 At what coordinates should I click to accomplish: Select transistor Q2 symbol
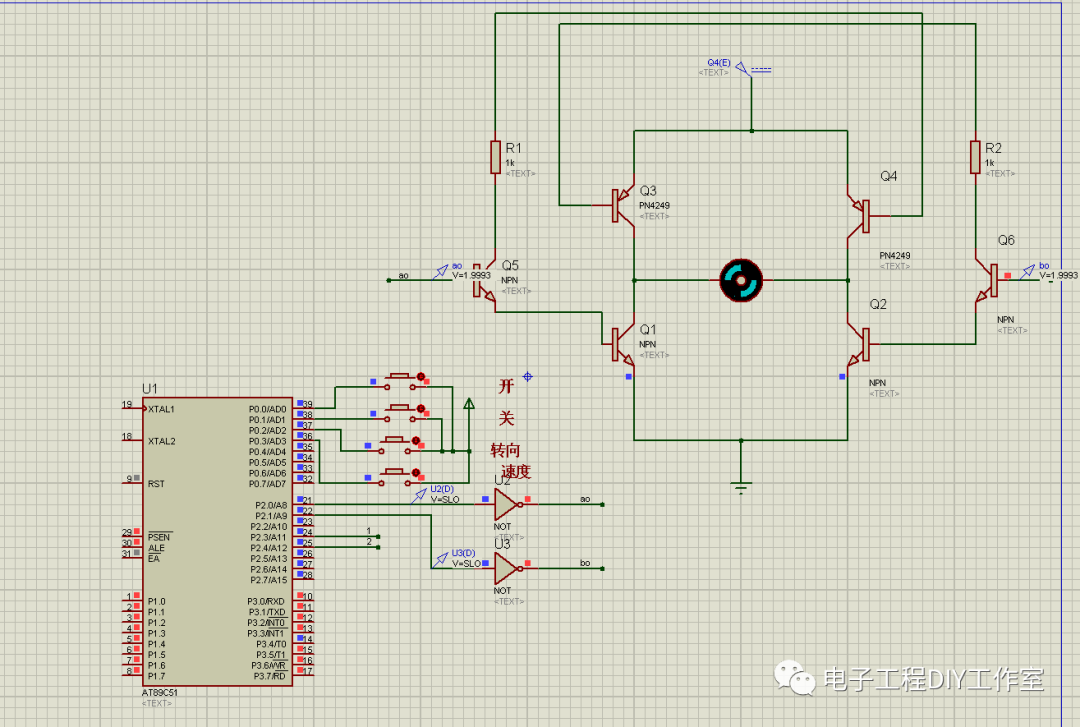point(859,344)
